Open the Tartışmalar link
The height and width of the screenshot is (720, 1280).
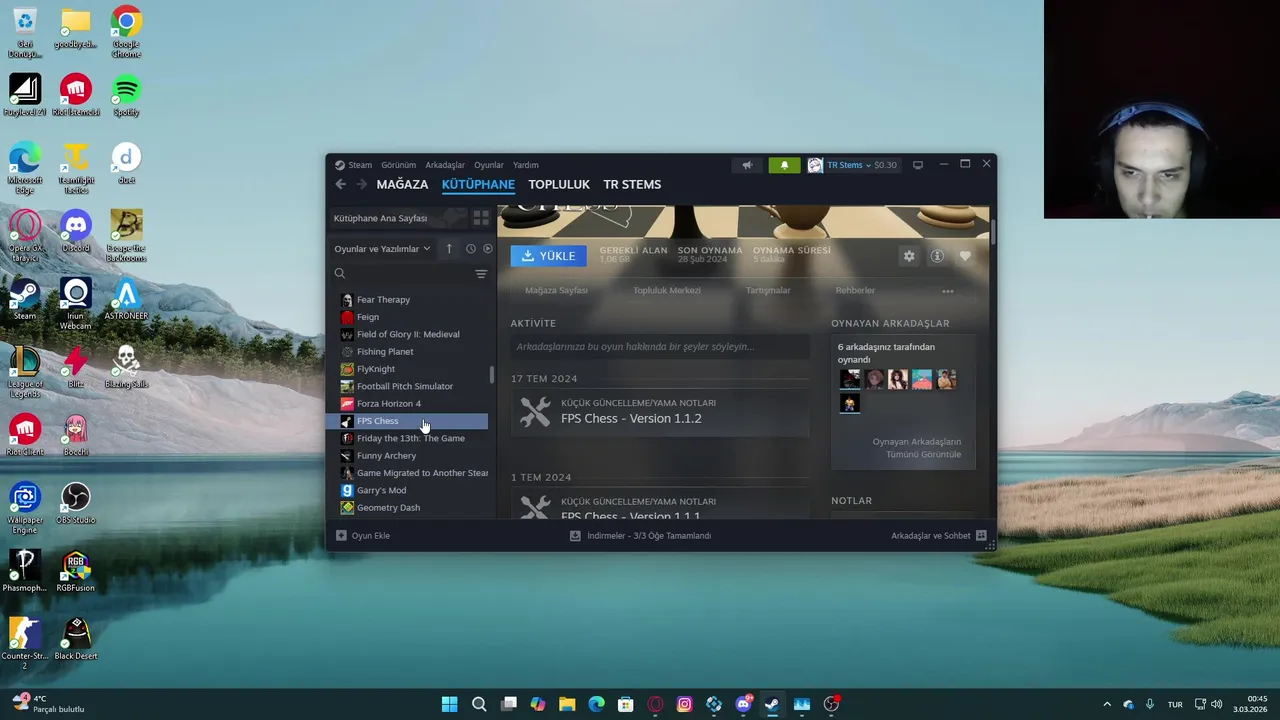[x=768, y=290]
